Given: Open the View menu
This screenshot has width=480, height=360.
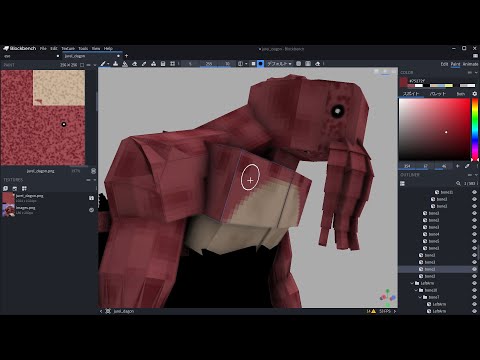Looking at the screenshot, I should [96, 48].
